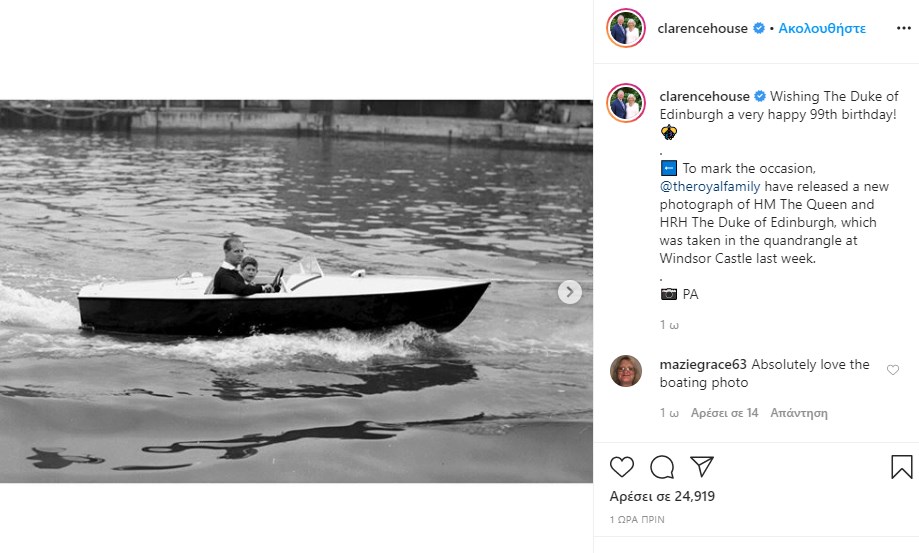
Task: Save post with bookmark icon
Action: pos(901,467)
